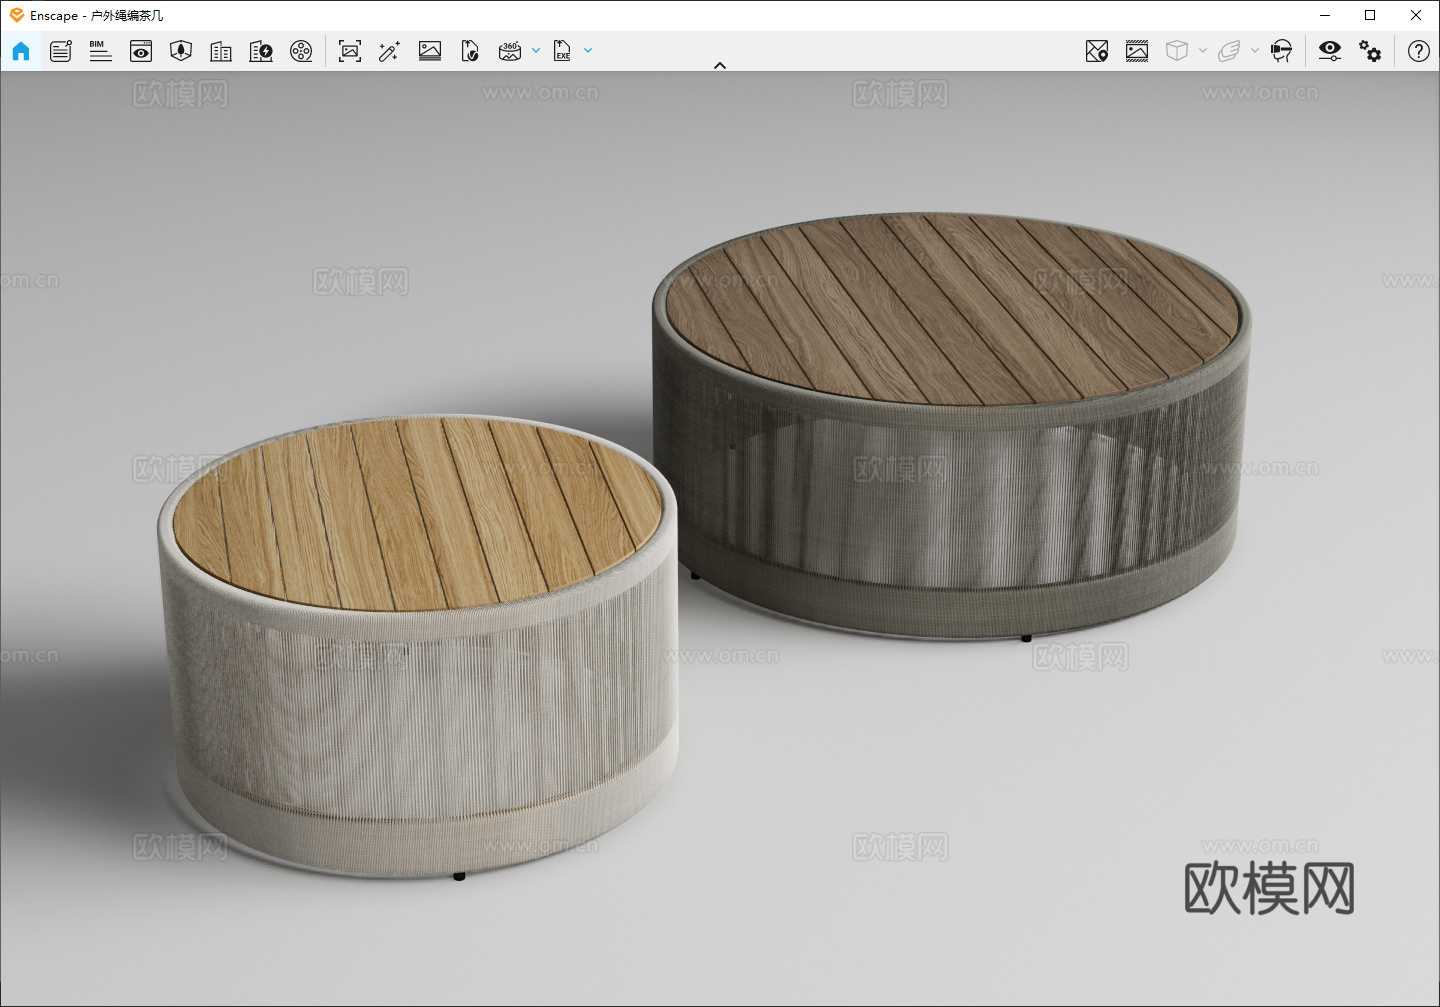Click the greyed-out cube view icon

[1177, 51]
